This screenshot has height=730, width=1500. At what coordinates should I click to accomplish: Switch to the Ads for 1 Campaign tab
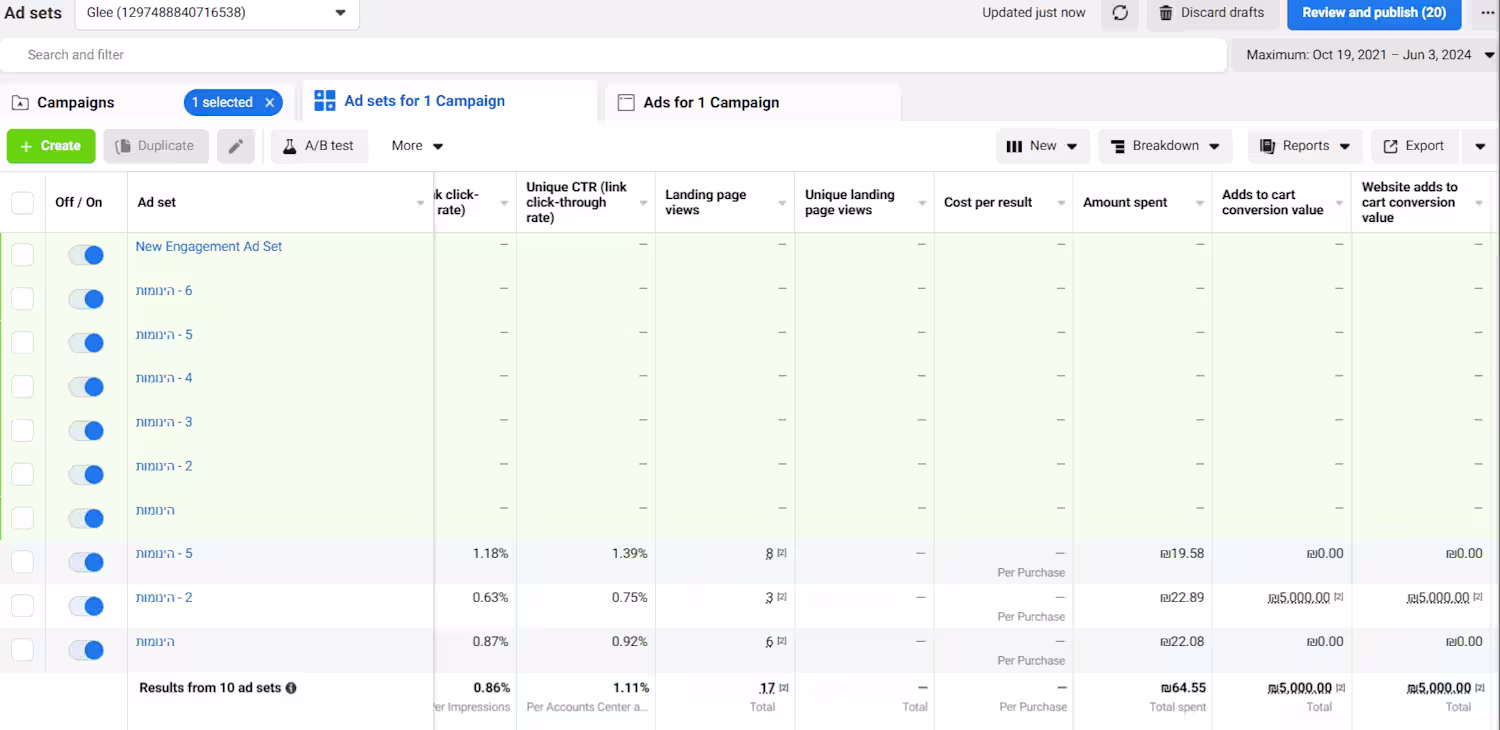752,102
